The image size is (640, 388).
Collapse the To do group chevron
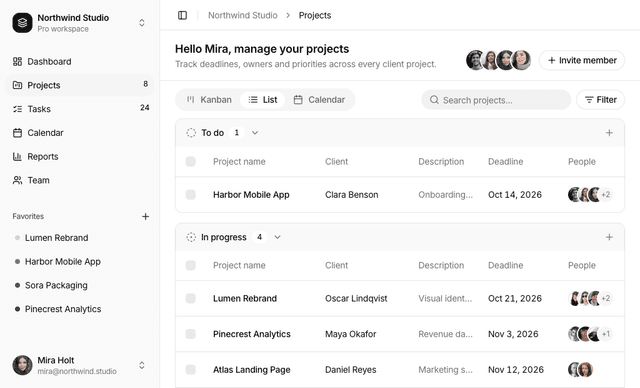pyautogui.click(x=255, y=133)
